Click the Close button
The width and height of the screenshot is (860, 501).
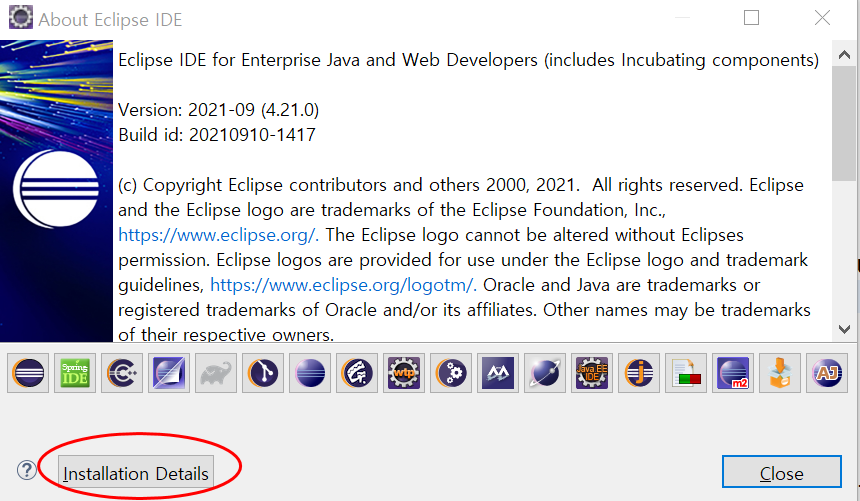[x=782, y=472]
